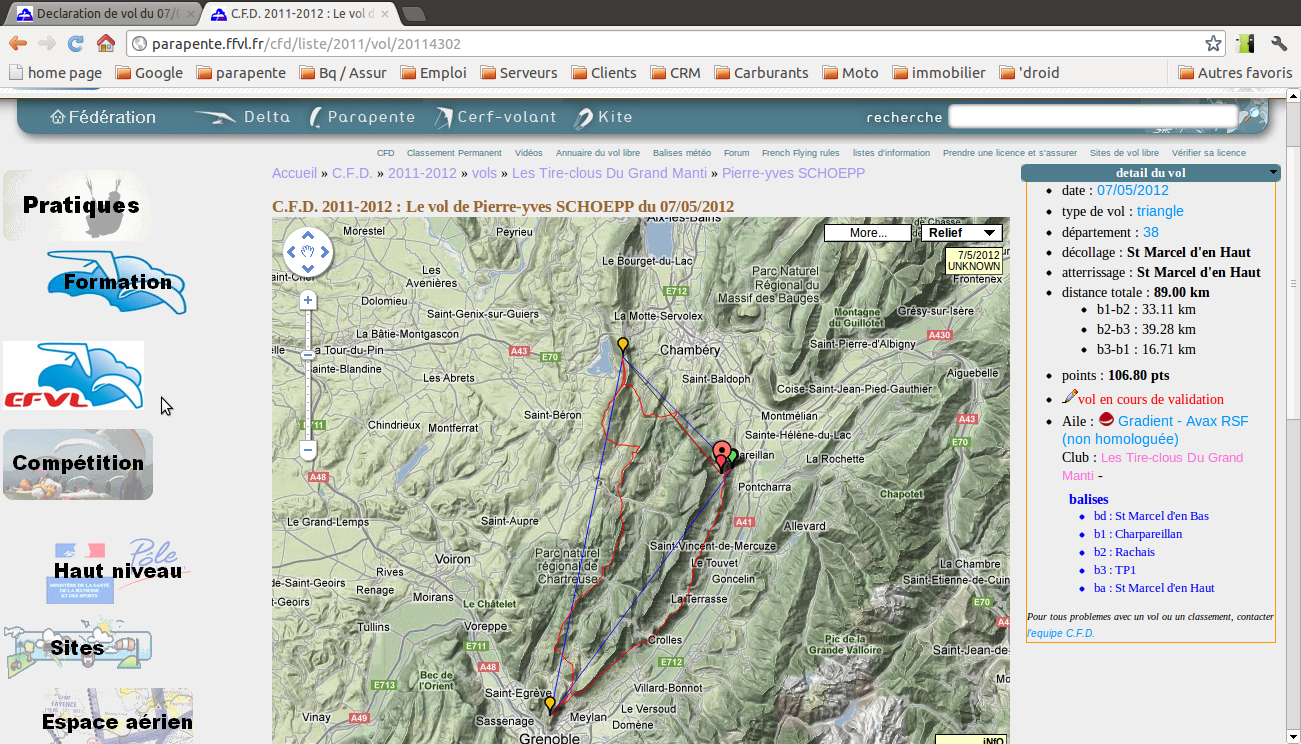The width and height of the screenshot is (1301, 744).
Task: Open the Serveurs bookmarks folder
Action: point(519,73)
